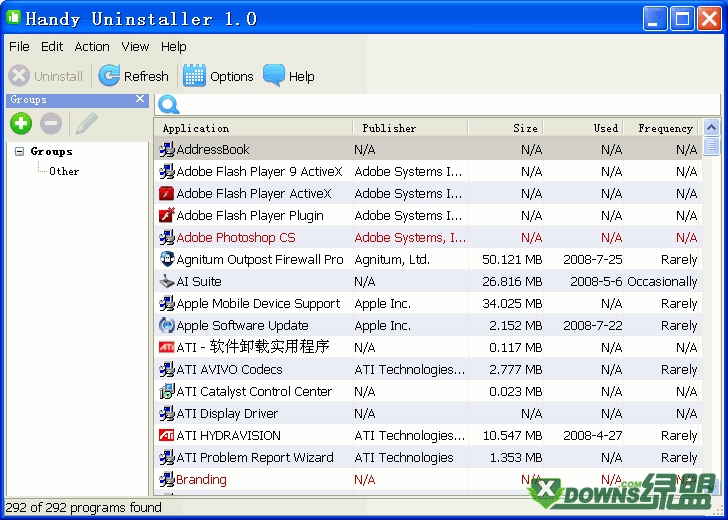Select ATI HYDRAVISION entry

(428, 435)
